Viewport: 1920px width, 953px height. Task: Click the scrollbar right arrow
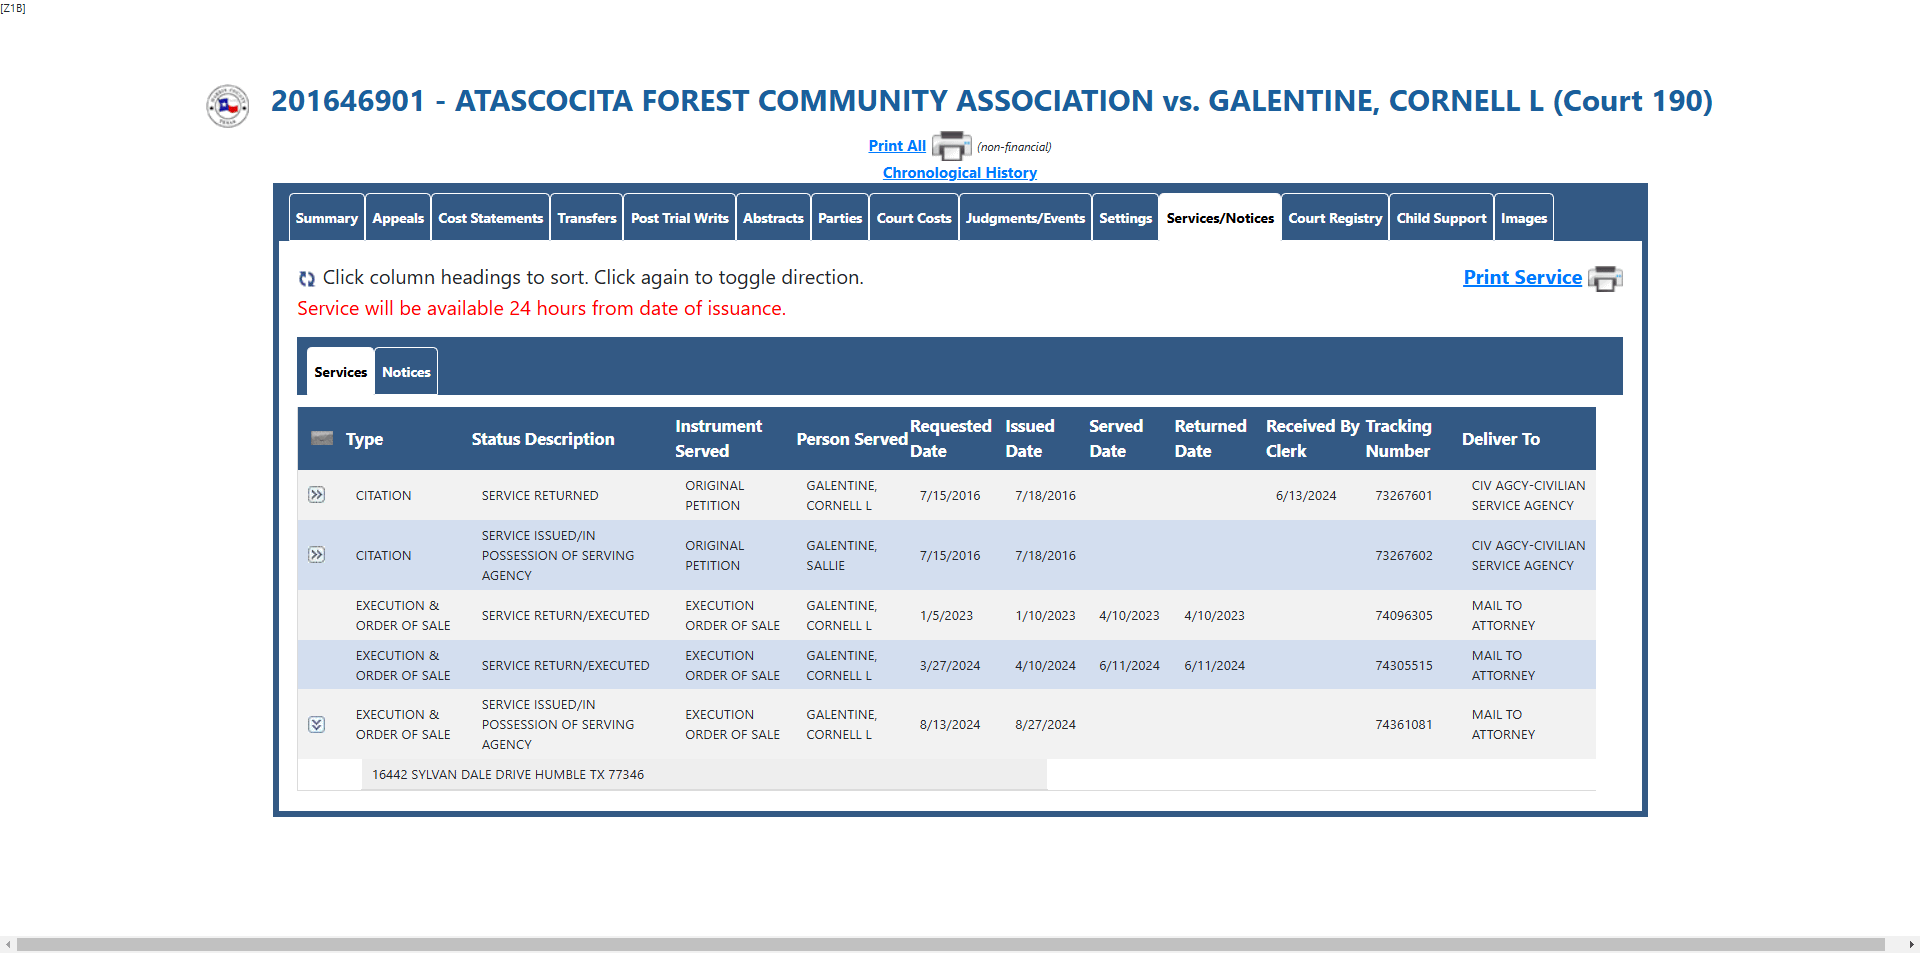pos(1911,944)
